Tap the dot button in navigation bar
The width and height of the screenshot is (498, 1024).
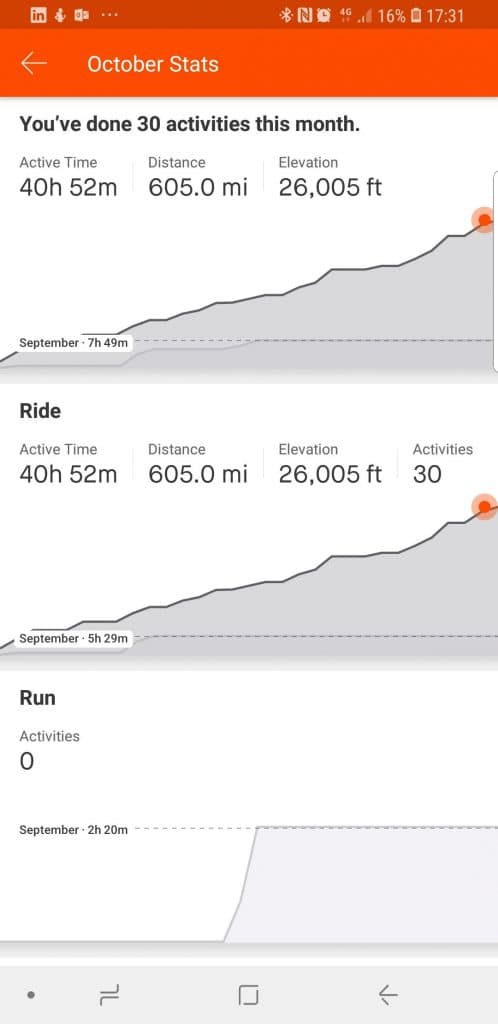(x=30, y=995)
